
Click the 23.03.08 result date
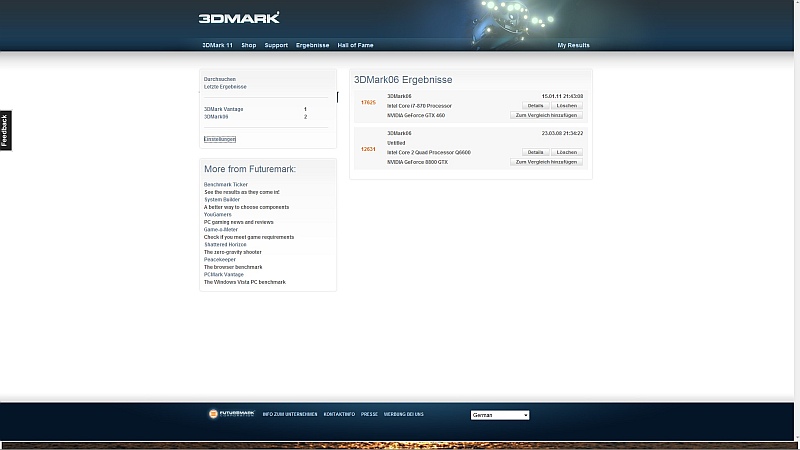pos(562,133)
